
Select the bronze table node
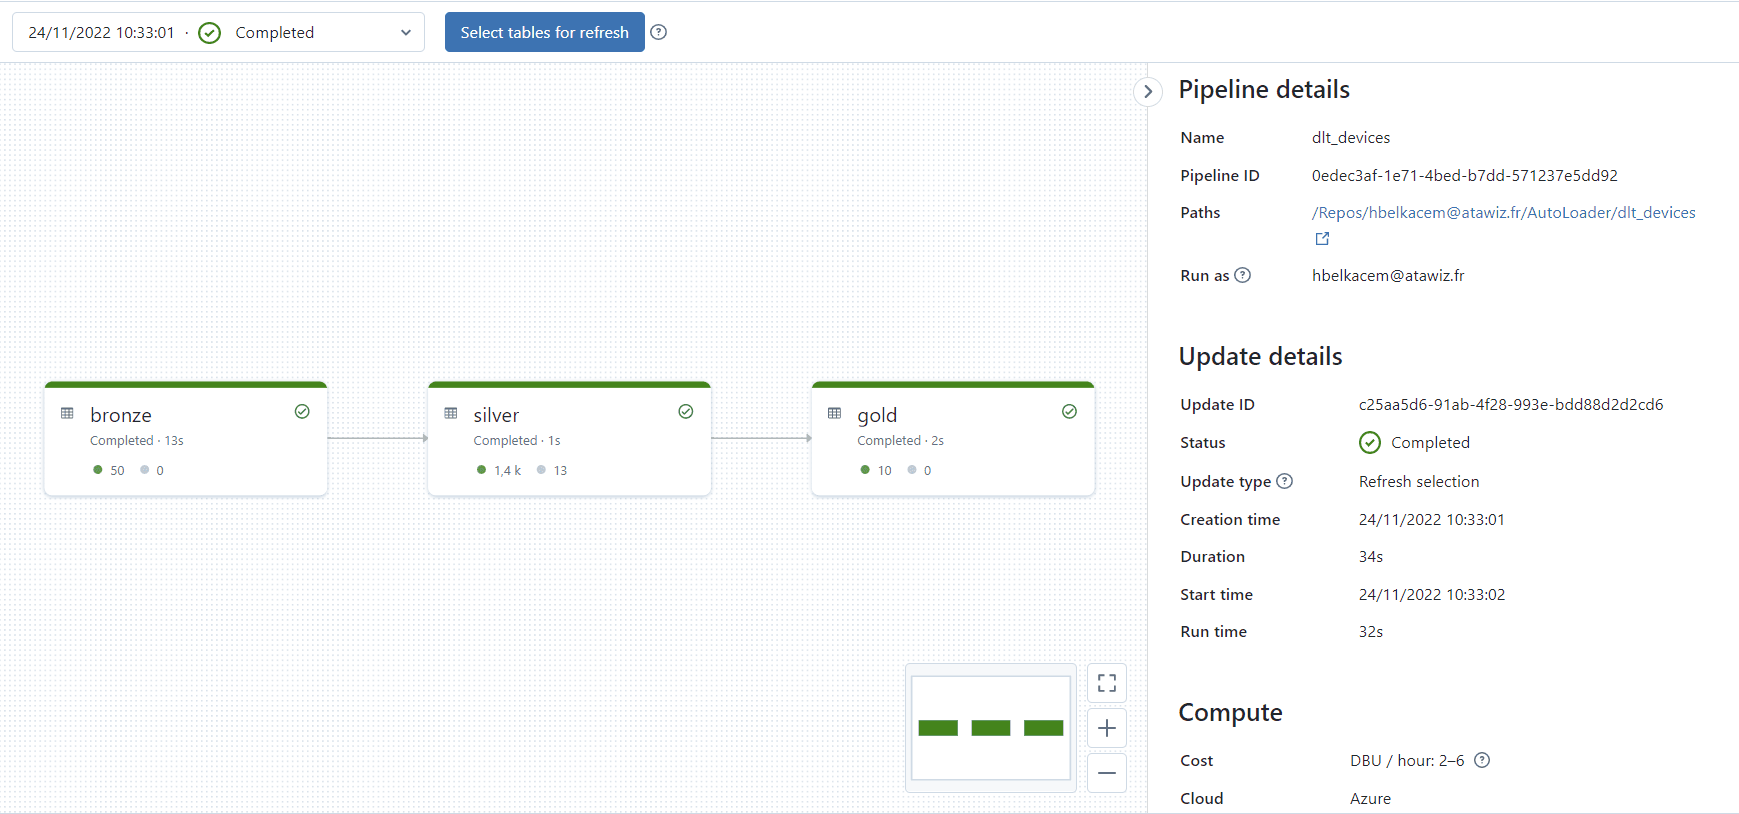[x=186, y=440]
